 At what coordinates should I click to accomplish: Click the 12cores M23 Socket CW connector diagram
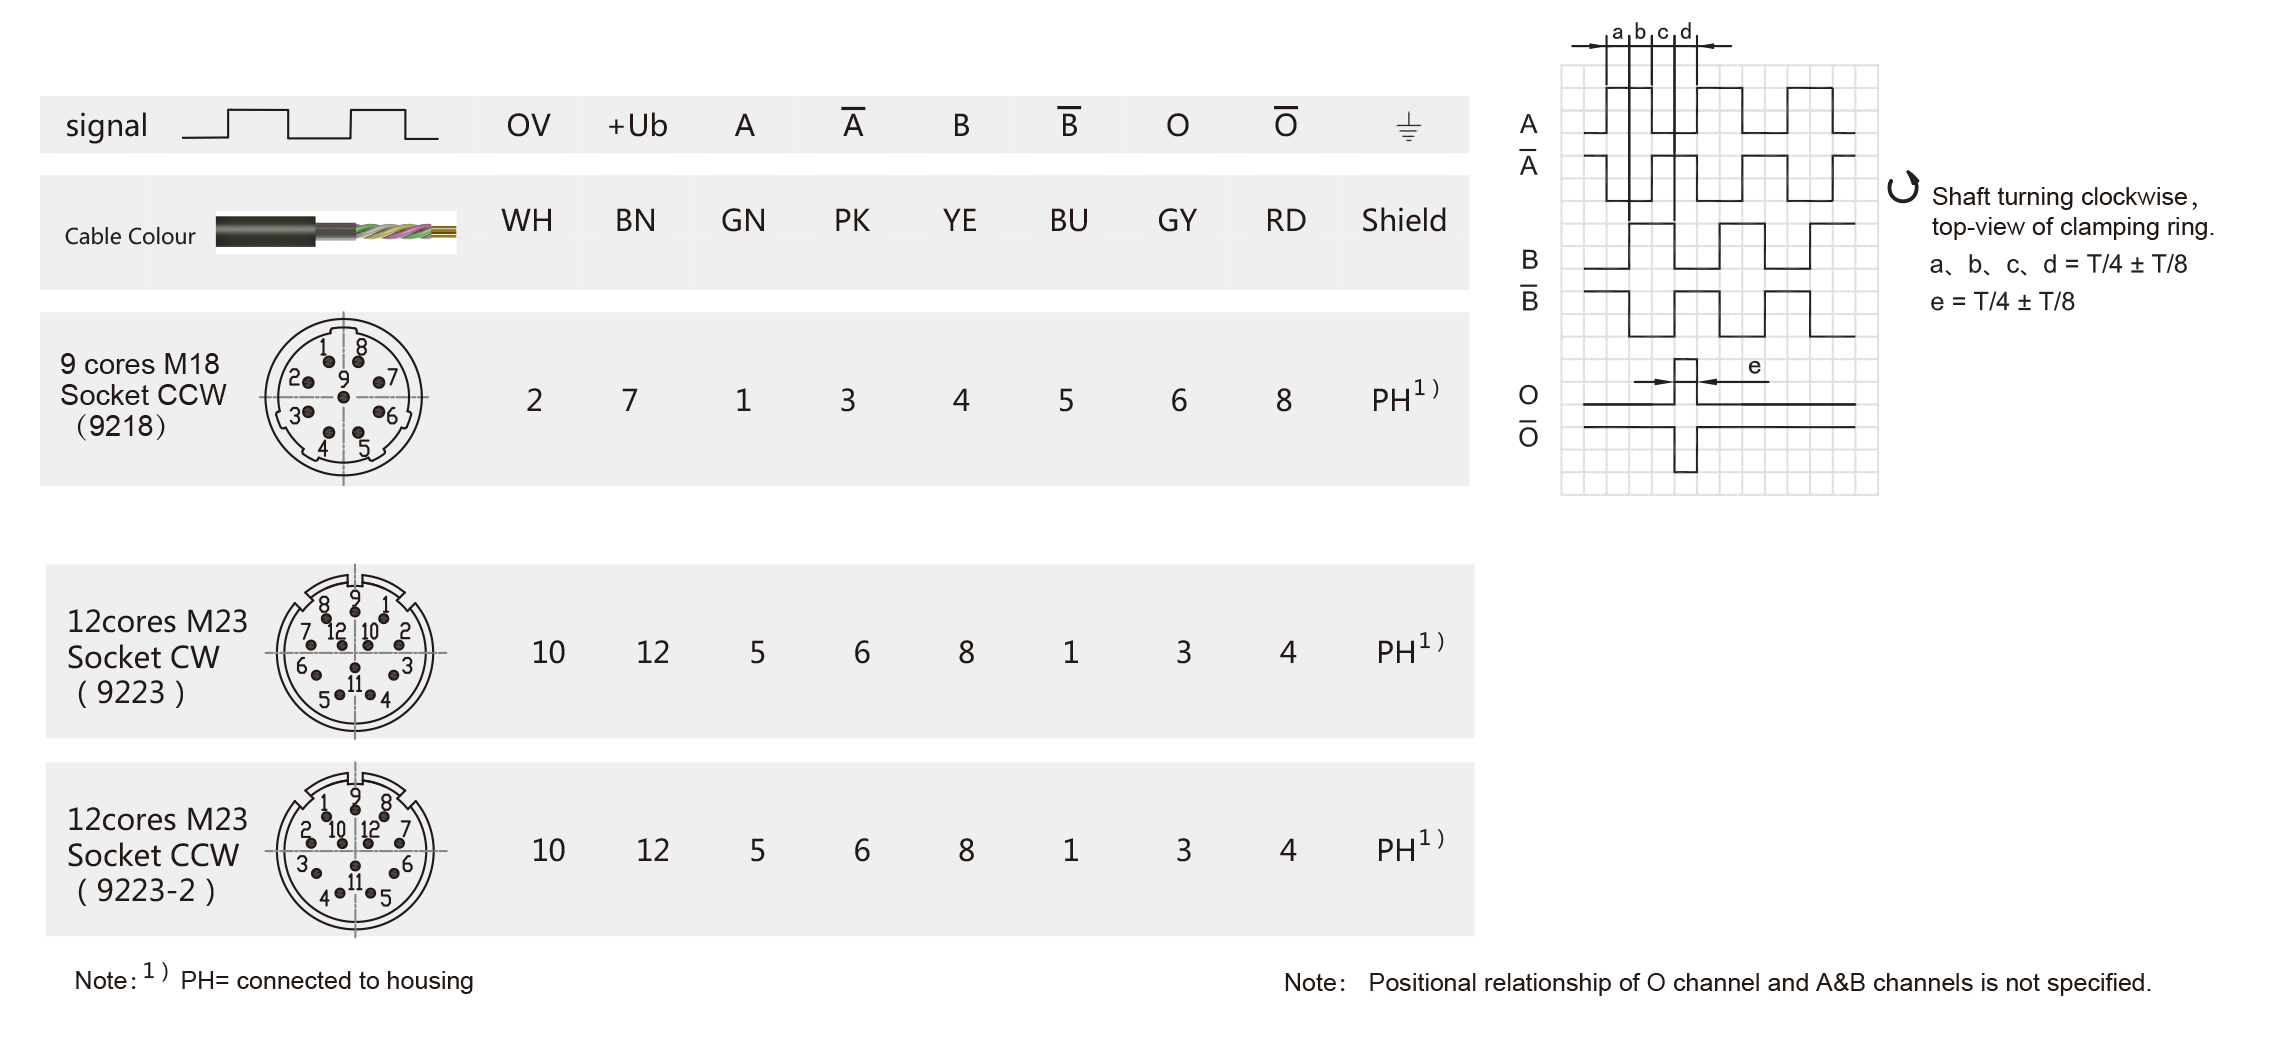tap(355, 652)
